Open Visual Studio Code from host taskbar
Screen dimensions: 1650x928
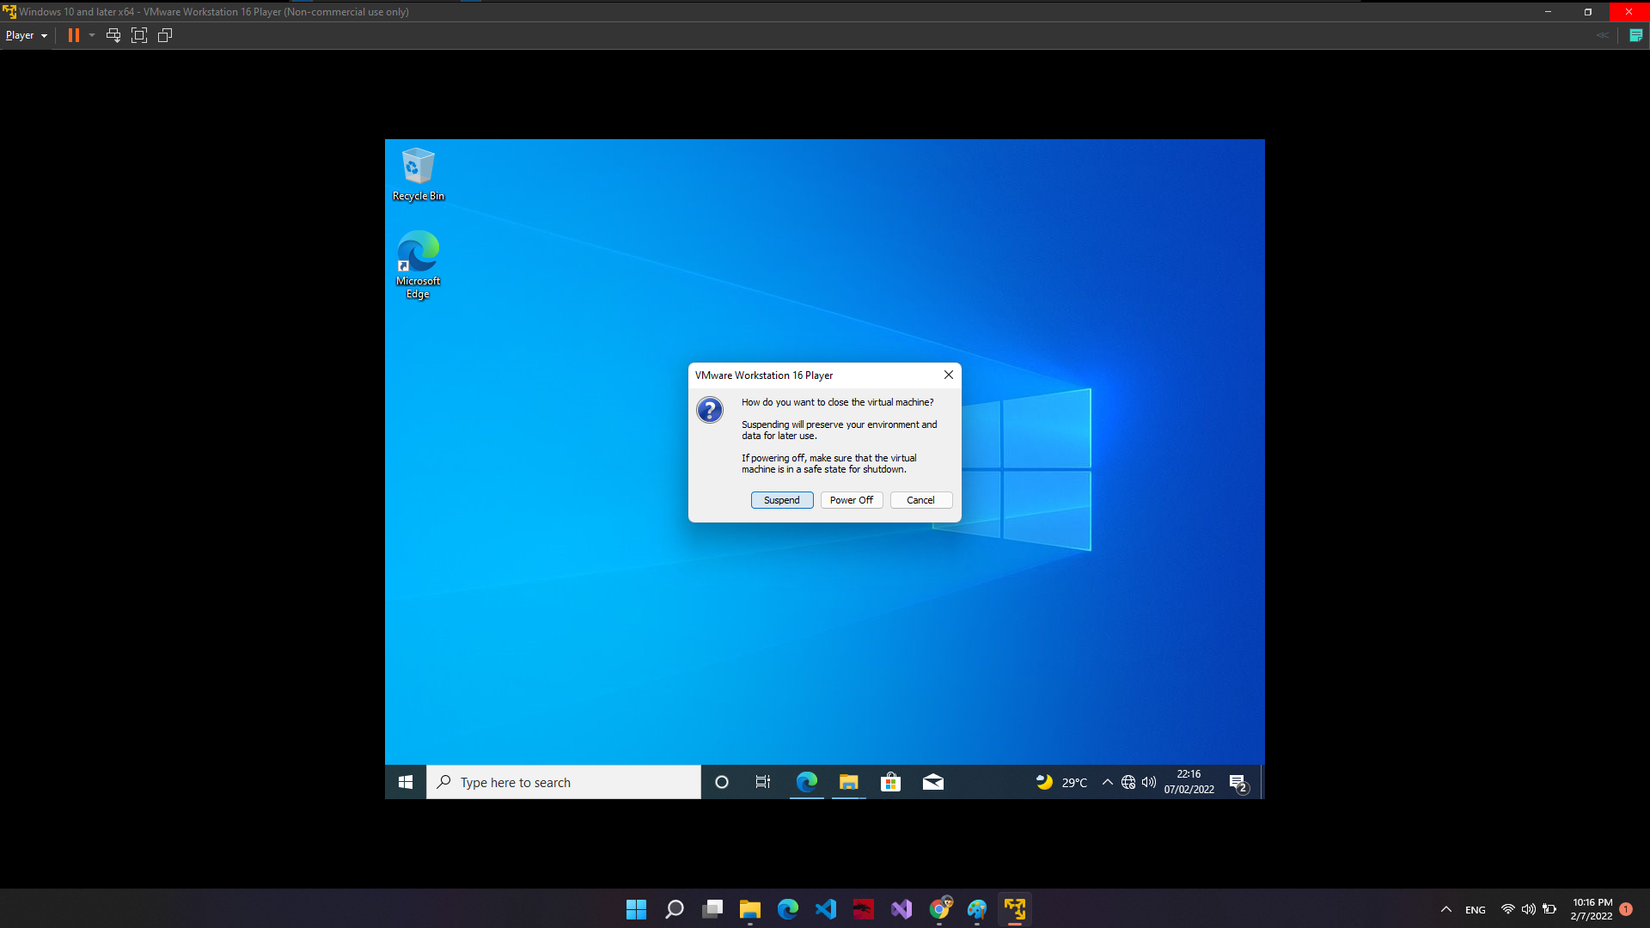point(825,909)
